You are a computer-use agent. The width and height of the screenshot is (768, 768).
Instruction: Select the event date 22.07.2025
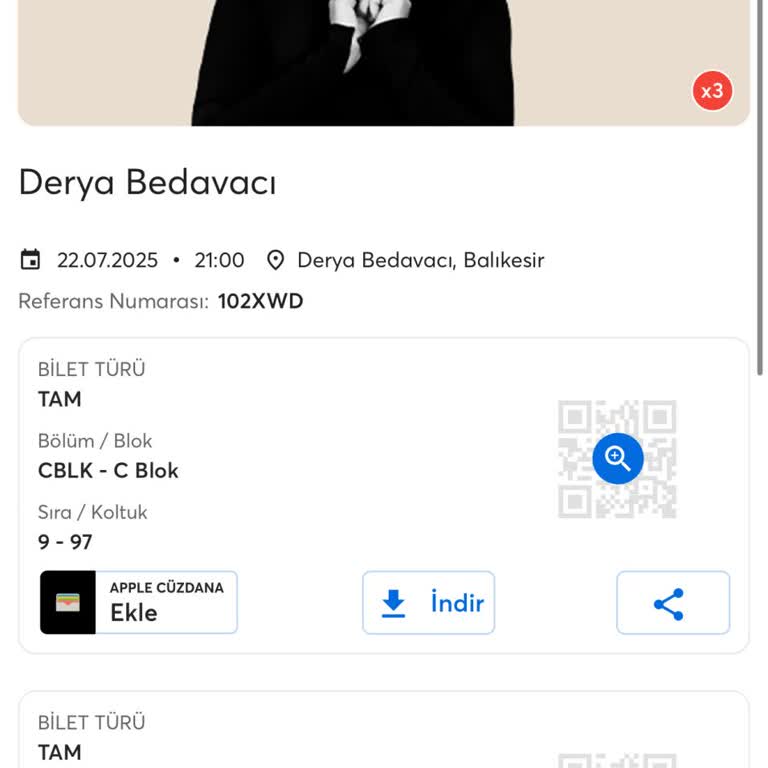pos(107,261)
